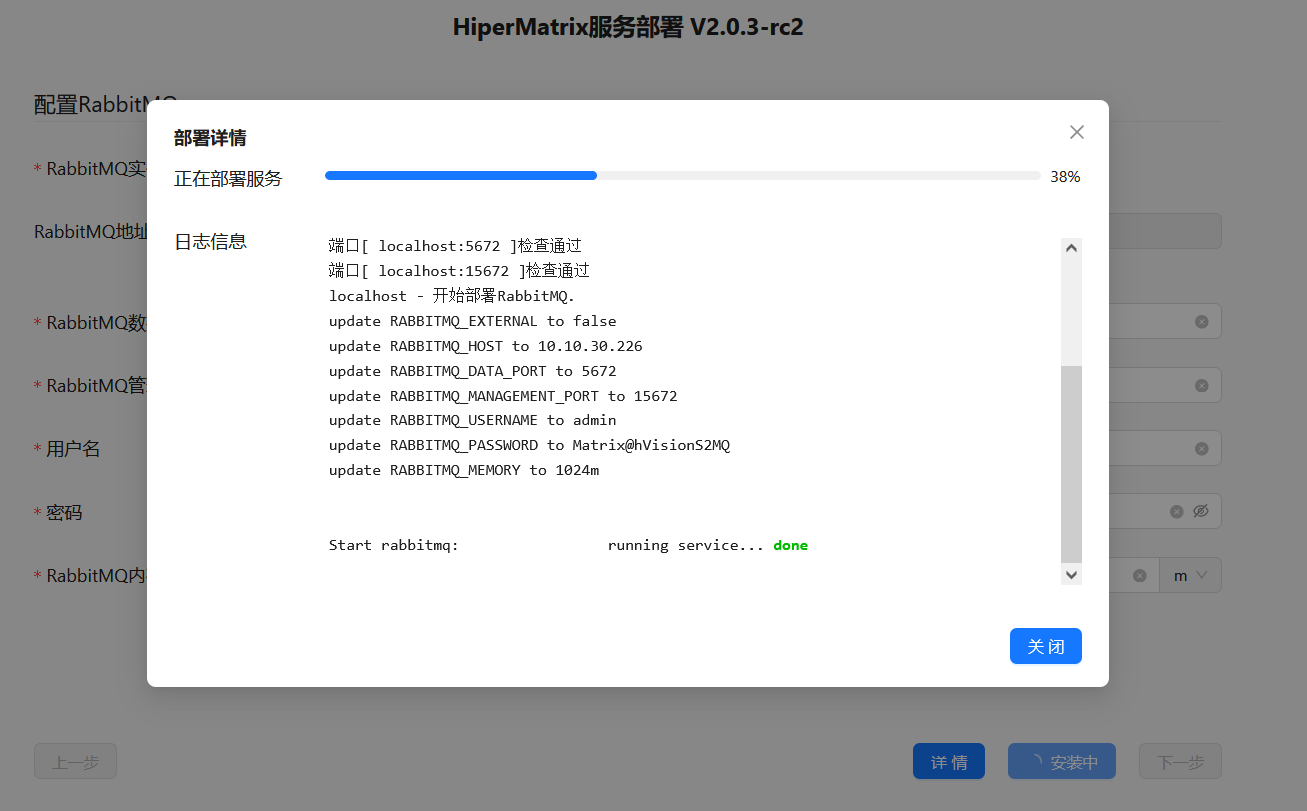Click the 用户名 field label
Viewport: 1307px width, 811px height.
pos(73,449)
